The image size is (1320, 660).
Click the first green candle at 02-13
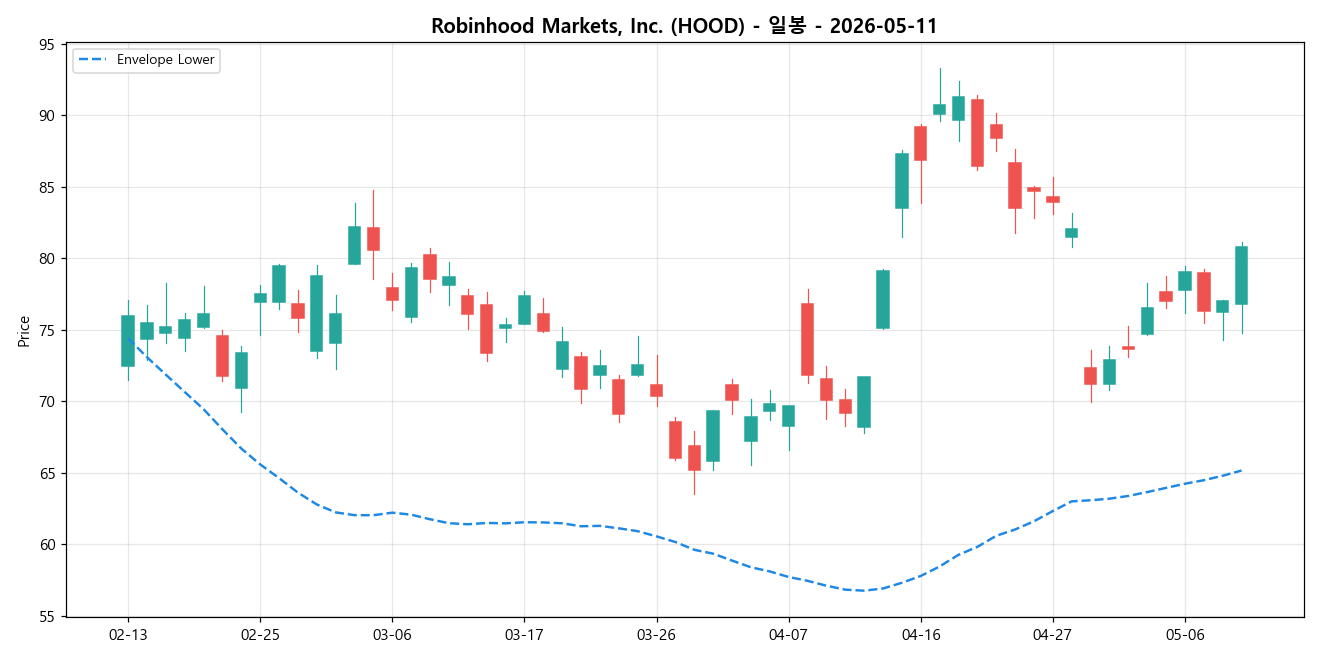128,341
